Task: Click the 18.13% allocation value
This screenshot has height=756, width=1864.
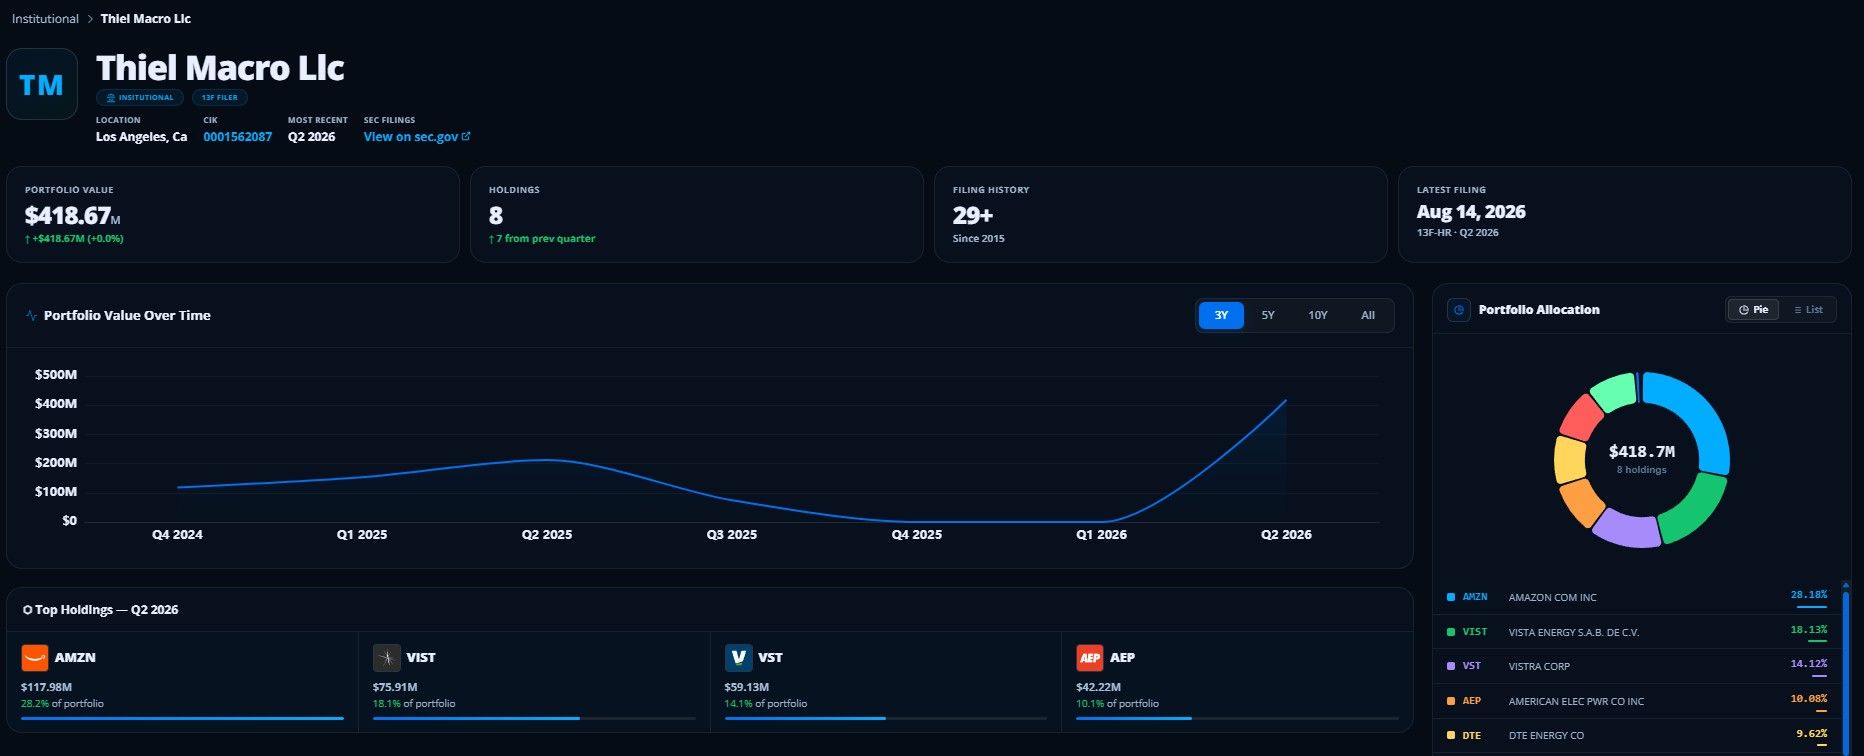Action: click(x=1809, y=630)
